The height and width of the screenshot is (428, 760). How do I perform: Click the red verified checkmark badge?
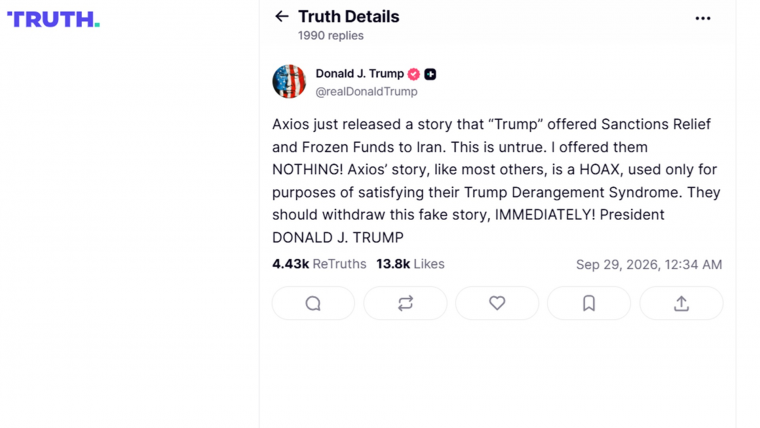click(413, 74)
